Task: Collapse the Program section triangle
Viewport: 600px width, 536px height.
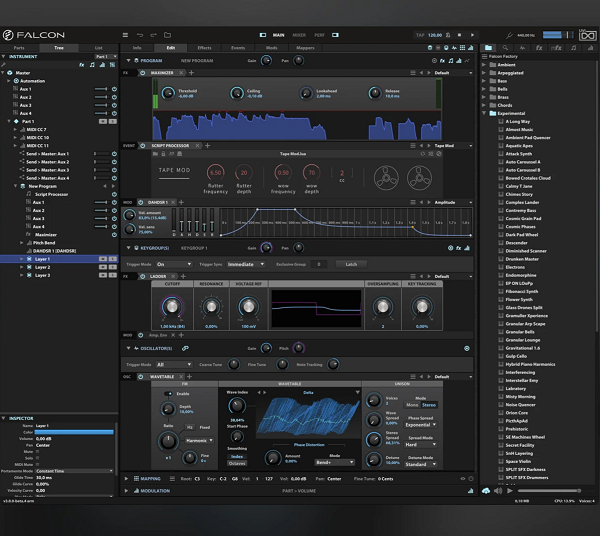Action: pyautogui.click(x=129, y=60)
